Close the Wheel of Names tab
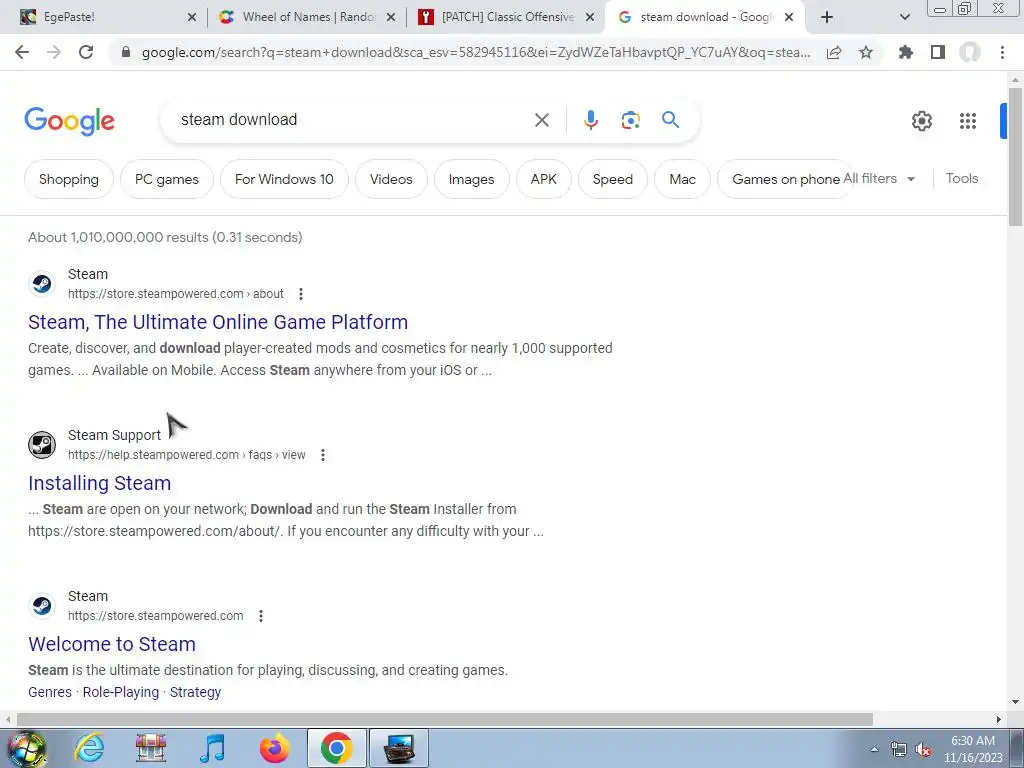Screen dimensions: 1024x768 click(x=391, y=18)
